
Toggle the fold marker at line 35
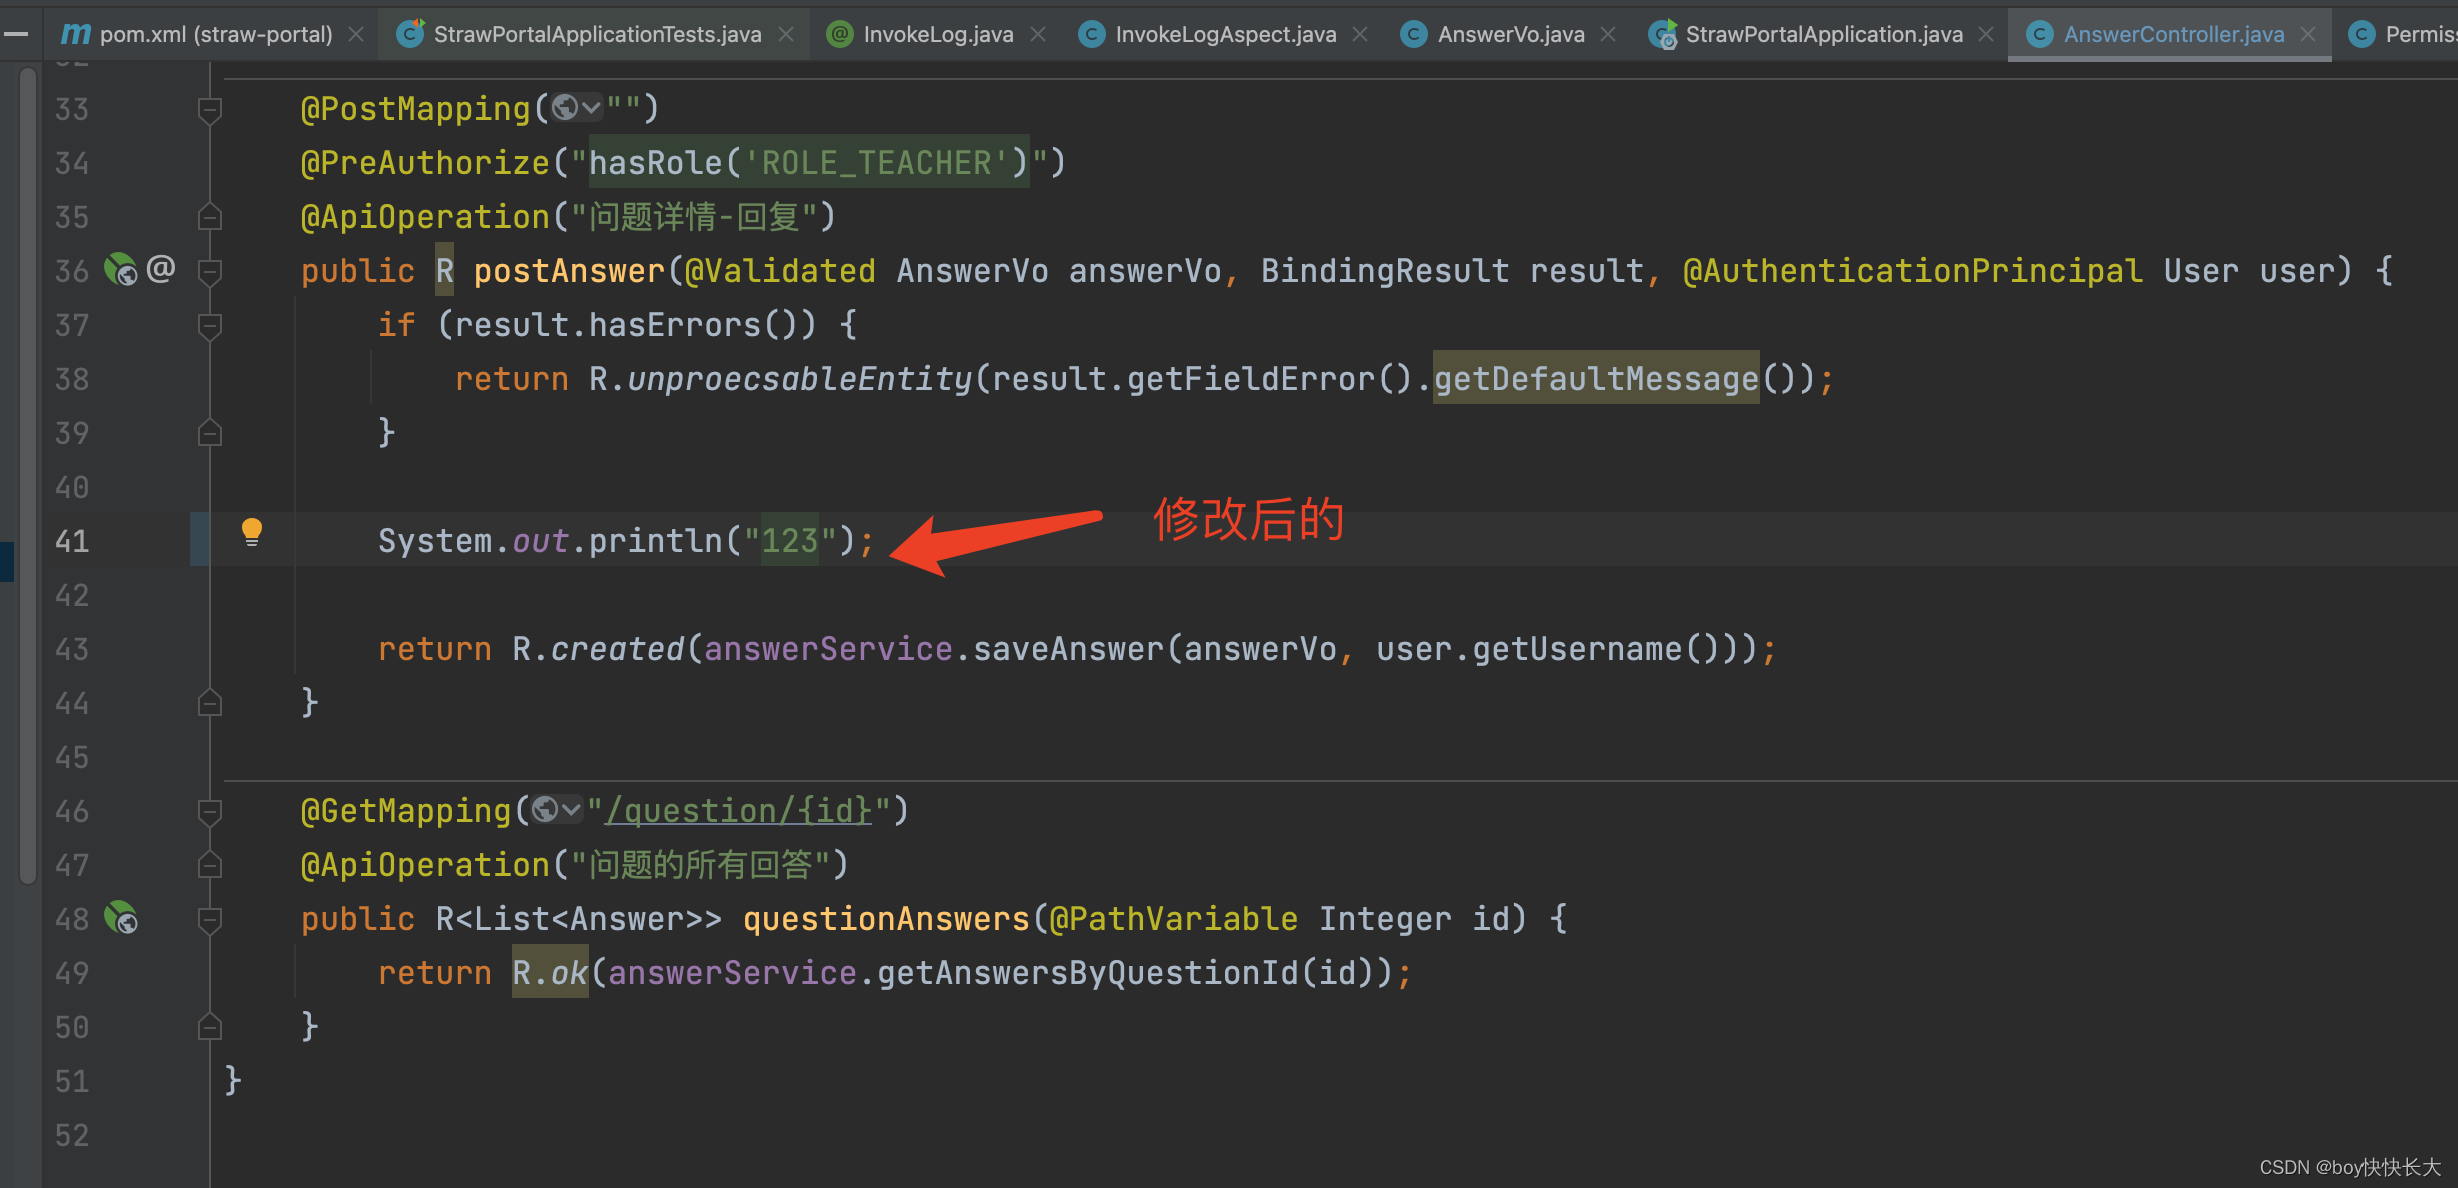(210, 216)
